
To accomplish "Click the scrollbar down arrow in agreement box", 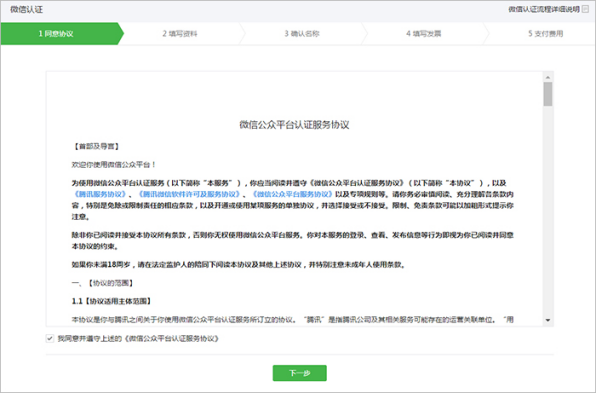I will click(x=548, y=320).
